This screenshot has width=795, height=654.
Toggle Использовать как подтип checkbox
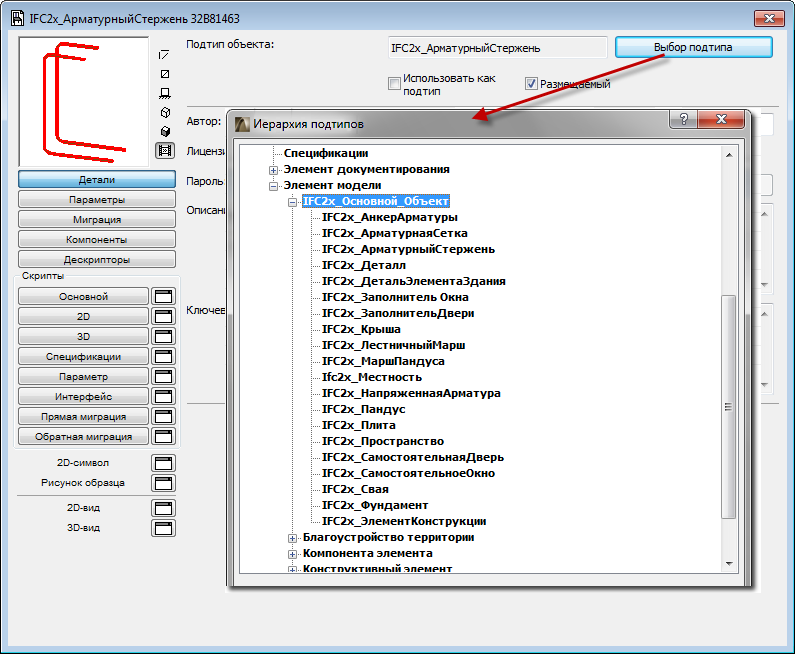(394, 83)
